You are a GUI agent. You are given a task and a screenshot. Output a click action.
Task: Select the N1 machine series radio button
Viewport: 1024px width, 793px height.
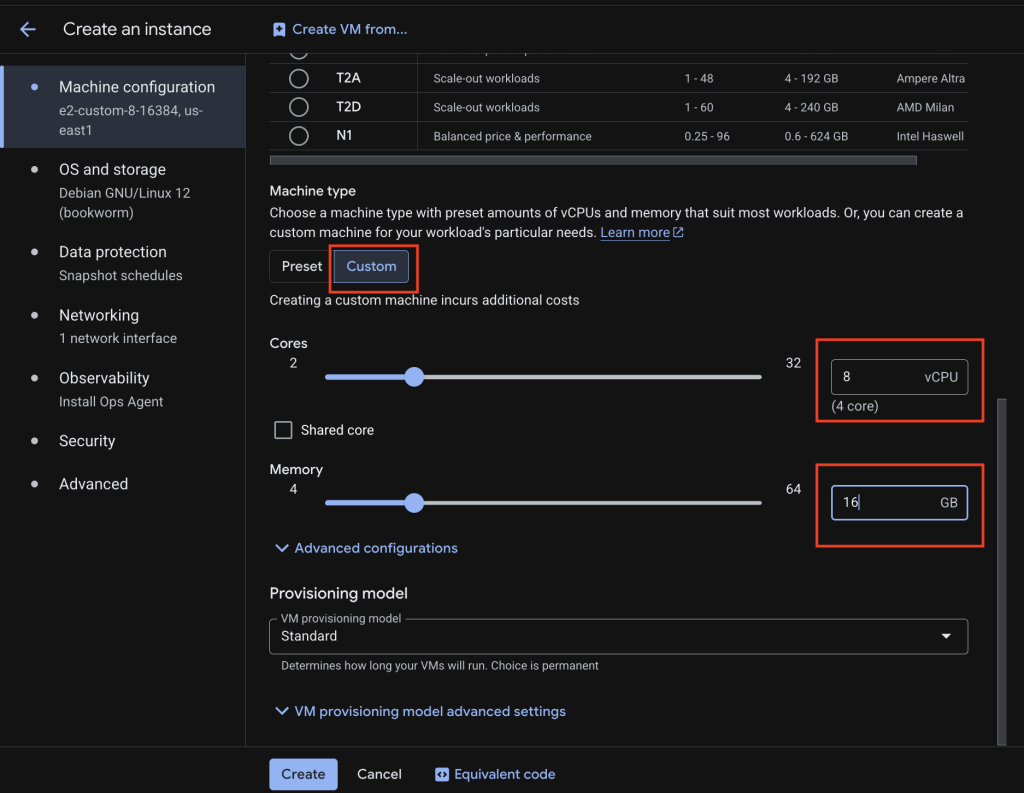(x=298, y=136)
